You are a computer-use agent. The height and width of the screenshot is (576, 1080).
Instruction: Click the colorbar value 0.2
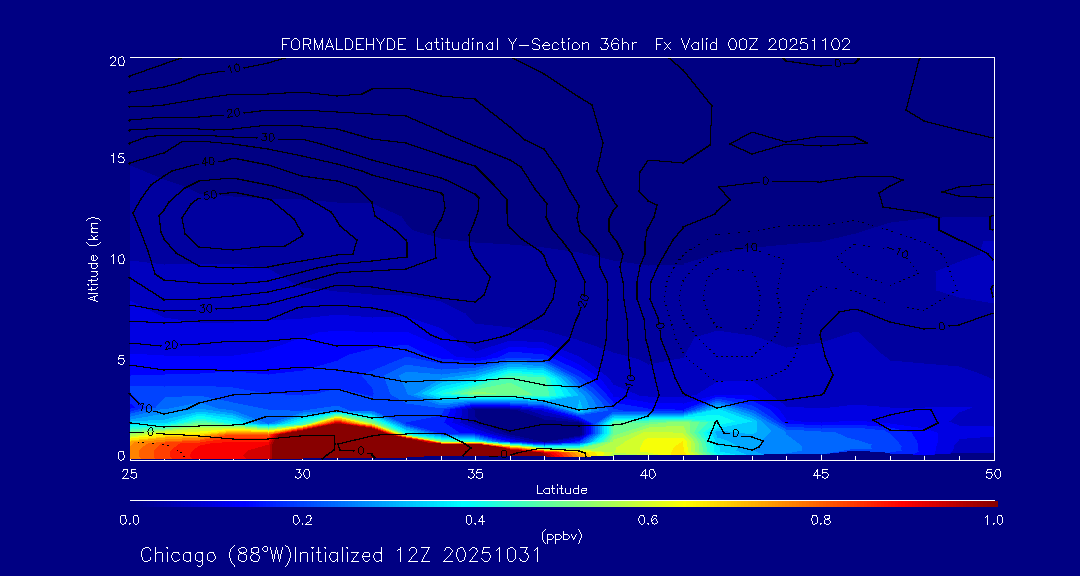(x=302, y=520)
